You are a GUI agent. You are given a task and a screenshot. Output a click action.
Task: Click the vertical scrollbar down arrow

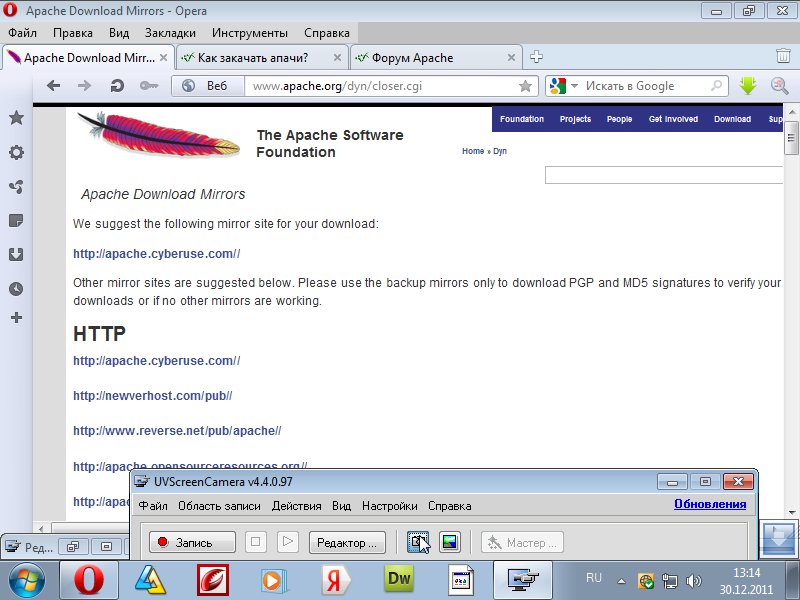(x=791, y=512)
